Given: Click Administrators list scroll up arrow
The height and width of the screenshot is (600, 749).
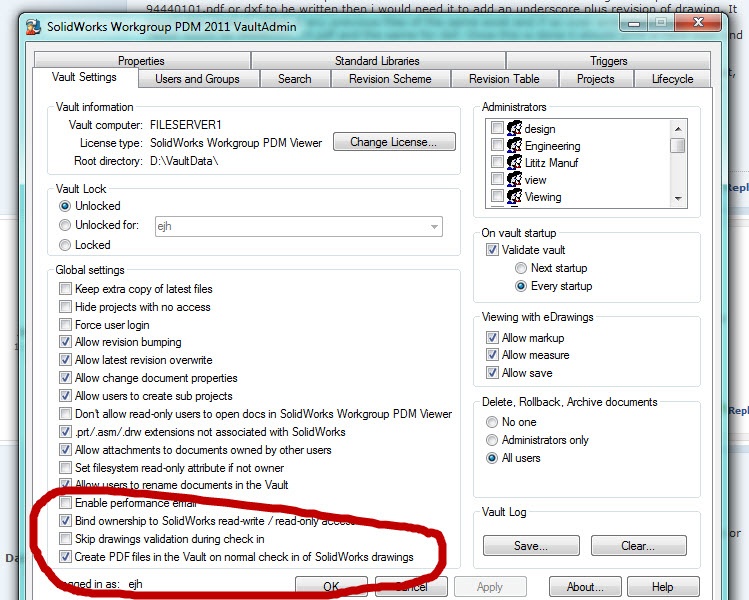Looking at the screenshot, I should pyautogui.click(x=678, y=129).
